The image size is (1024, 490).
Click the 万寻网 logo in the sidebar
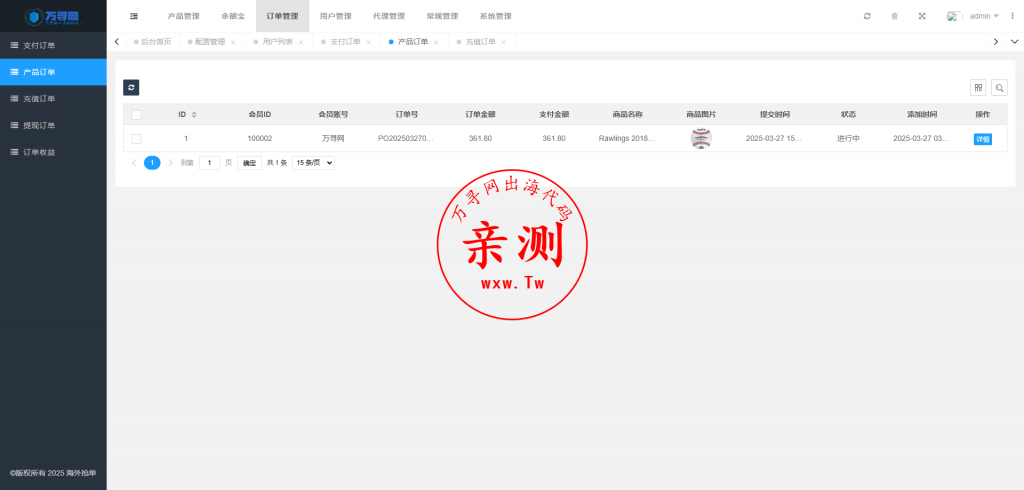tap(53, 16)
